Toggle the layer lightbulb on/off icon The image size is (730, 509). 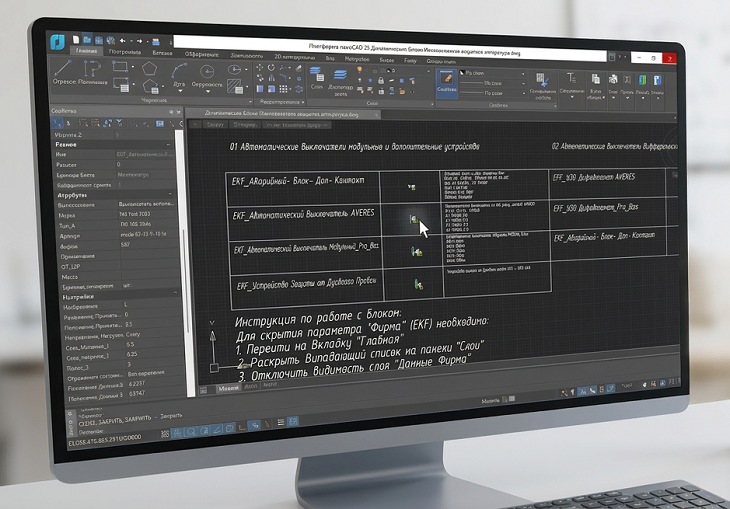click(x=359, y=69)
